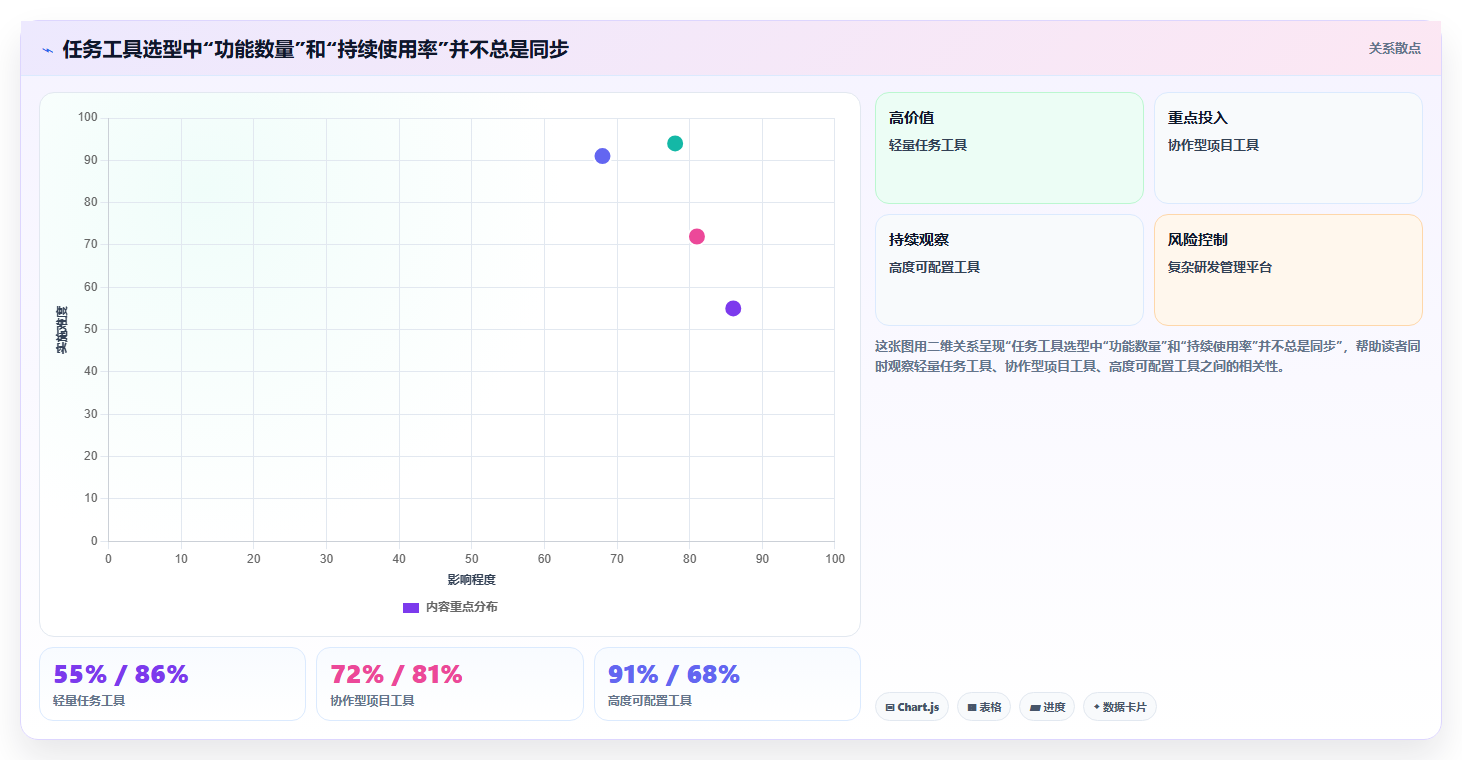Image resolution: width=1462 pixels, height=760 pixels.
Task: Toggle the 内容重点分布 legend item
Action: pyautogui.click(x=450, y=607)
